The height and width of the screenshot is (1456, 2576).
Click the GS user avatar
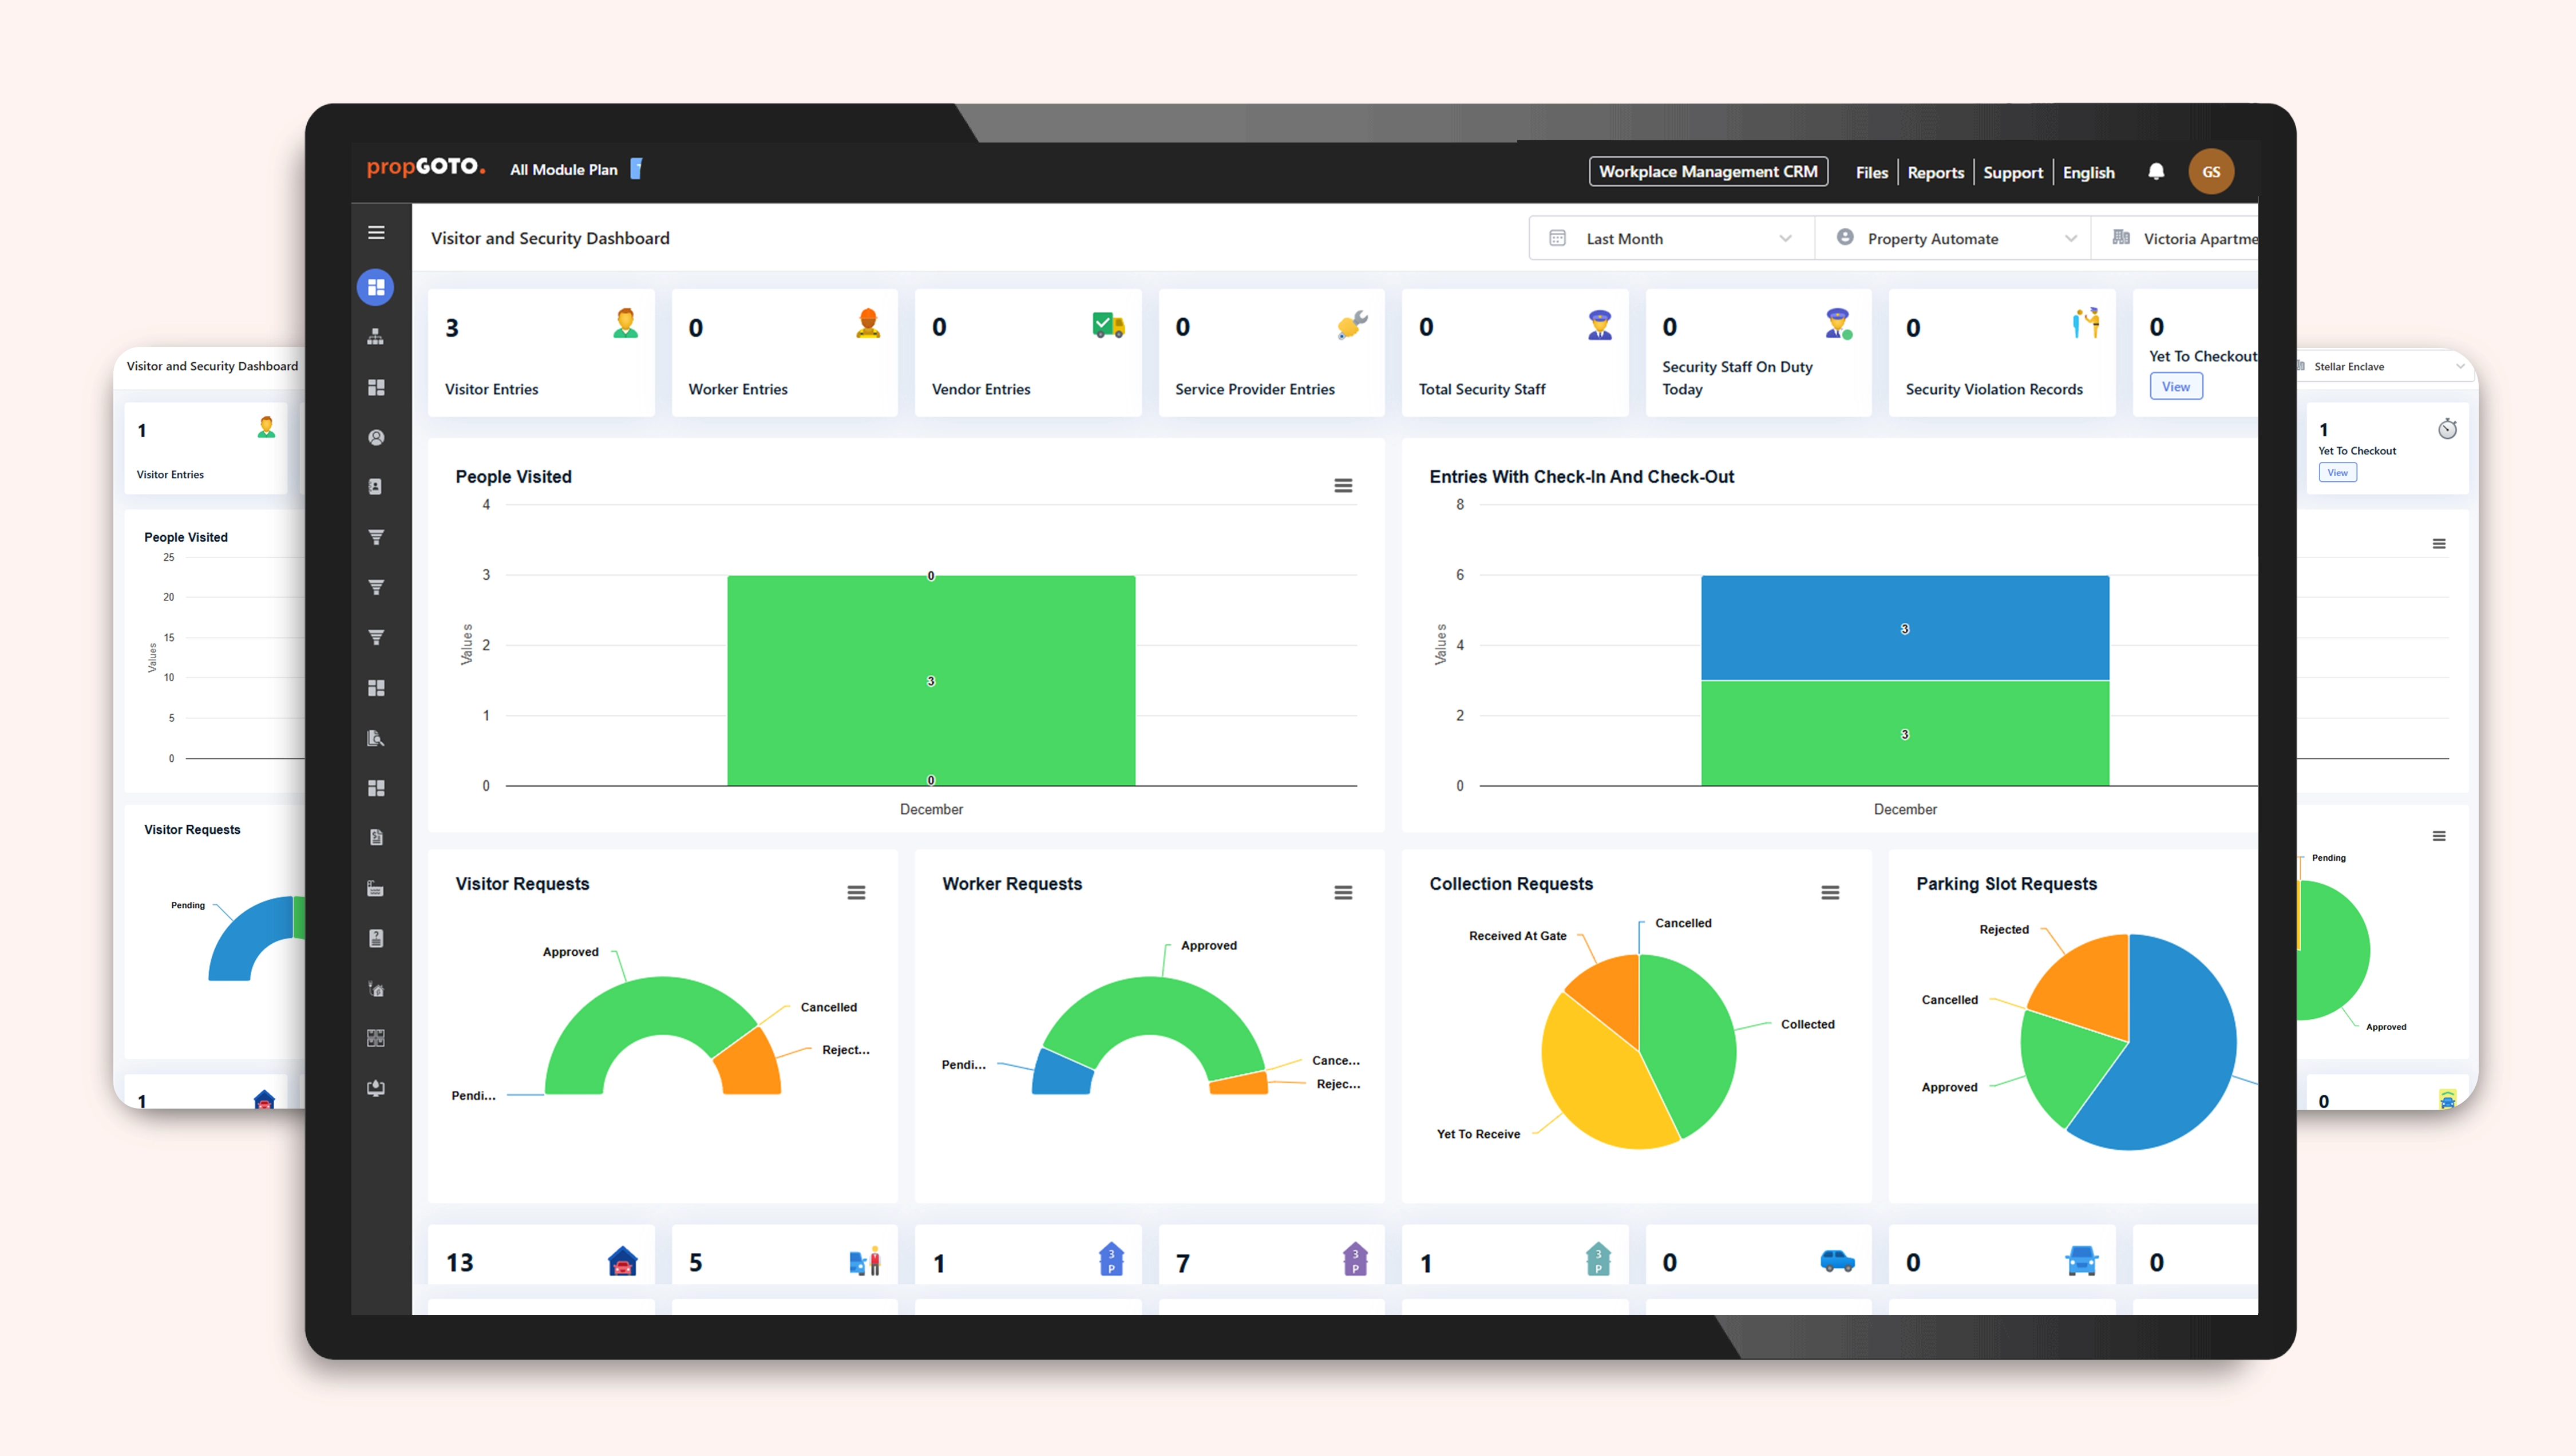pyautogui.click(x=2211, y=172)
